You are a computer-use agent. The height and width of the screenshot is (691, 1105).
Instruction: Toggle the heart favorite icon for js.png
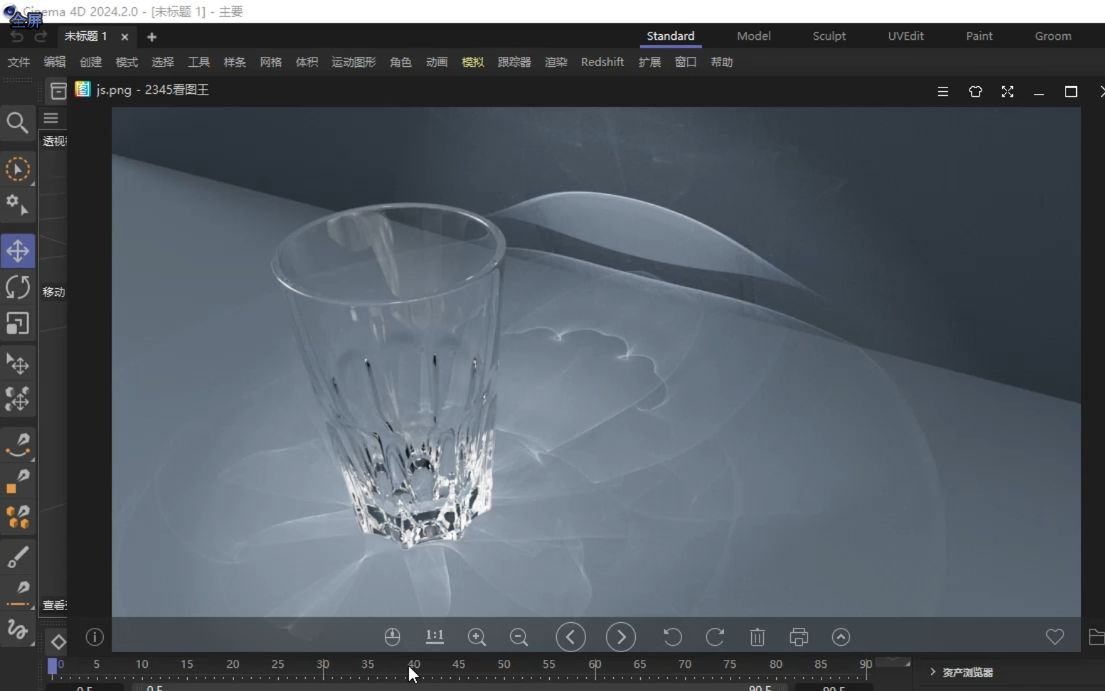tap(1055, 636)
